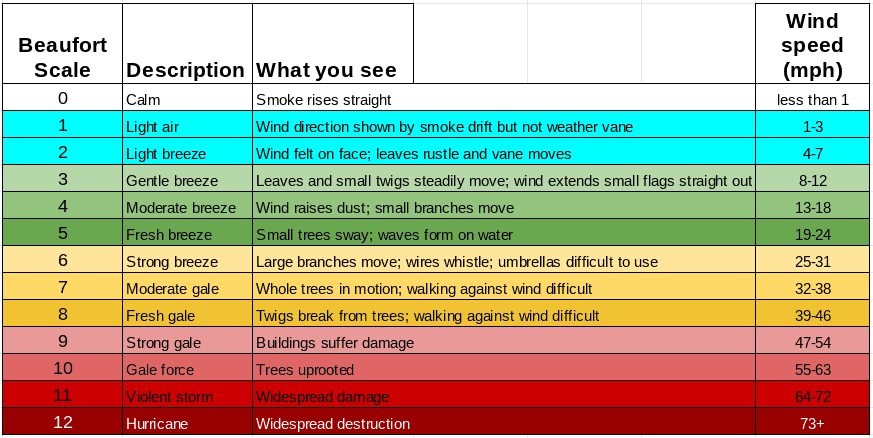The height and width of the screenshot is (438, 873).
Task: Click the cyan 'Light air' cell
Action: click(187, 126)
